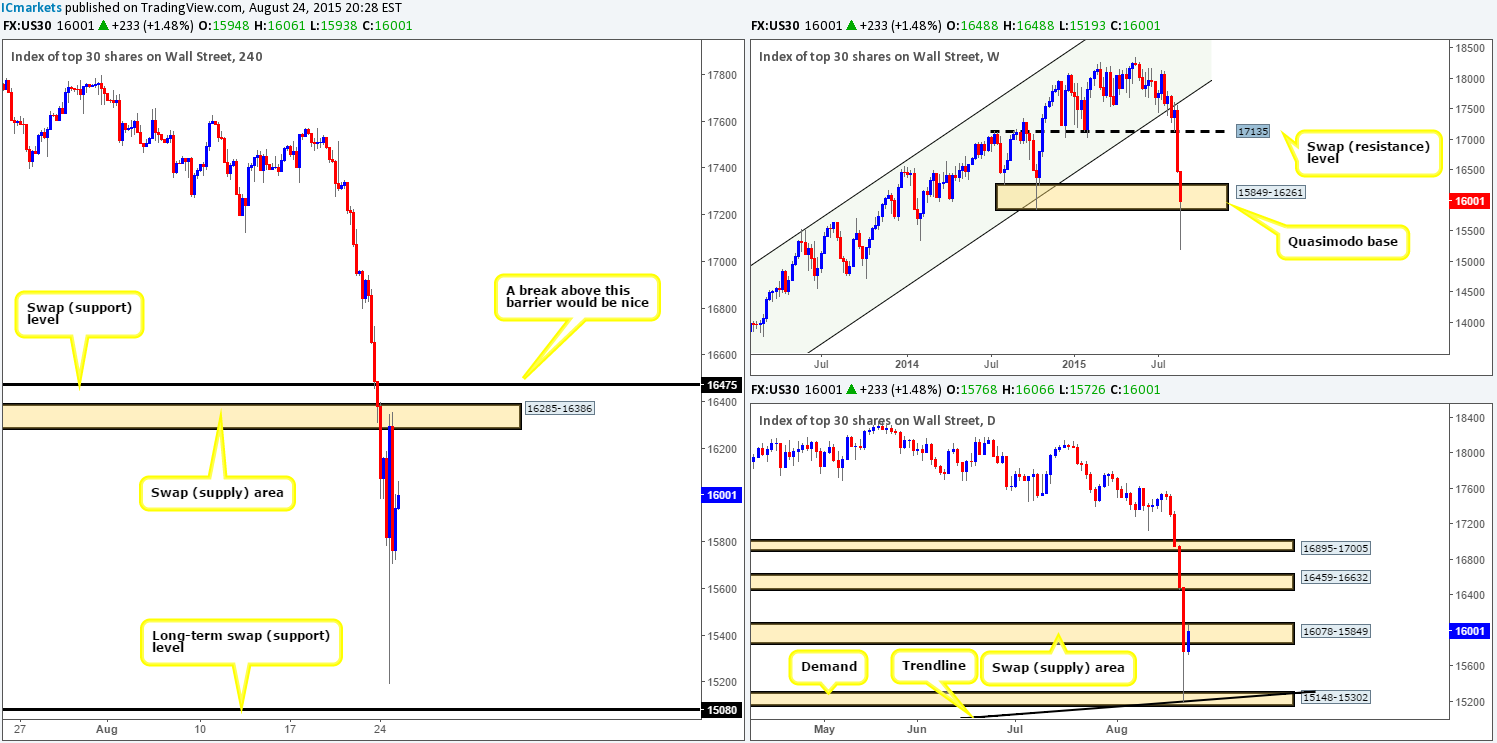Select FX:US30 symbol on the daily chart
Screen dimensions: 1497x743
coord(773,390)
